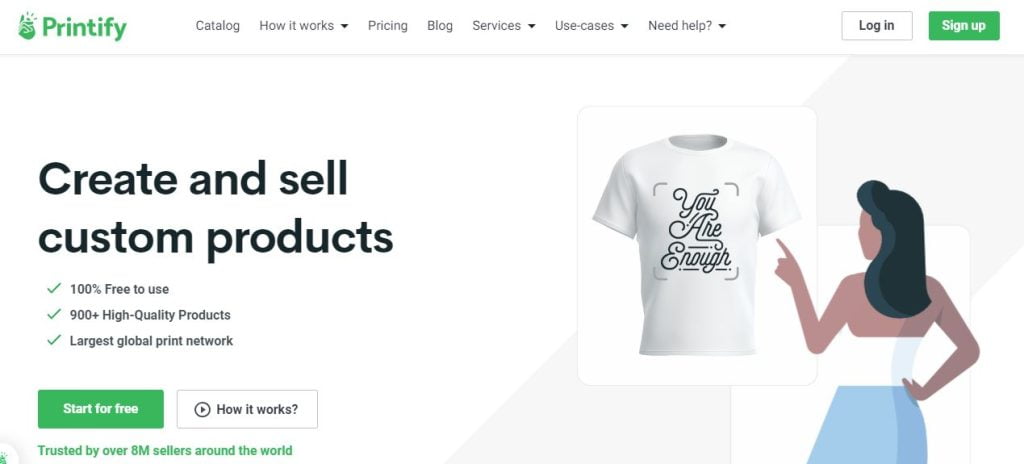Click the Create and sell custom products heading

pyautogui.click(x=215, y=207)
